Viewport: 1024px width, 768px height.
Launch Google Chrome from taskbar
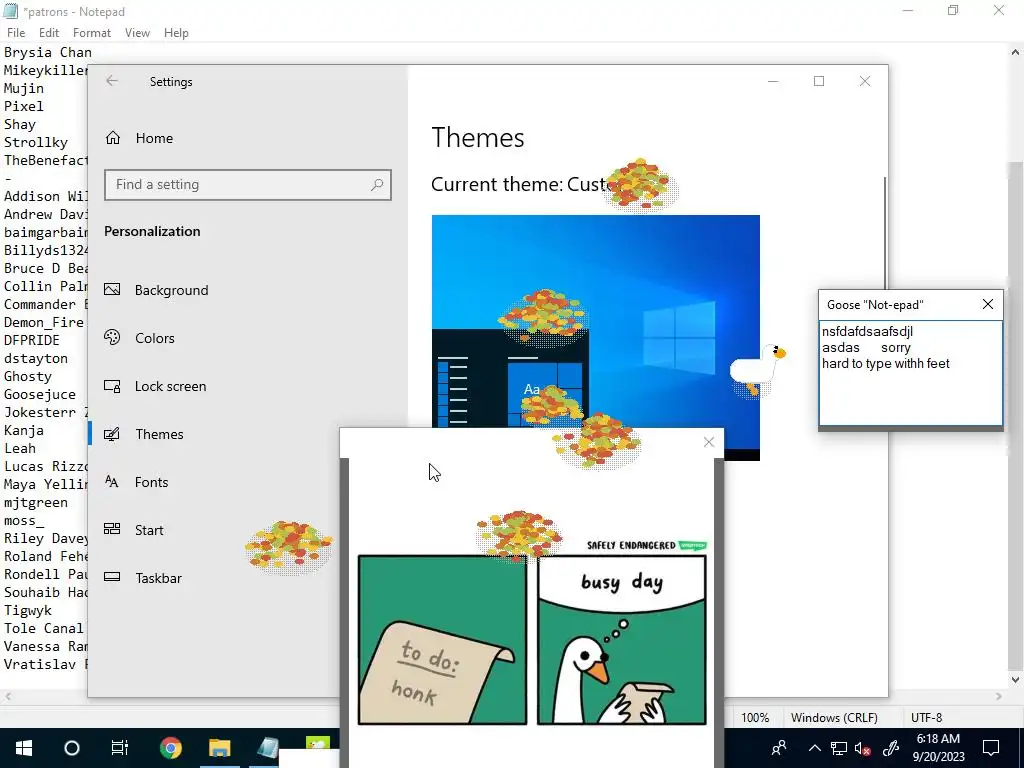click(x=170, y=748)
